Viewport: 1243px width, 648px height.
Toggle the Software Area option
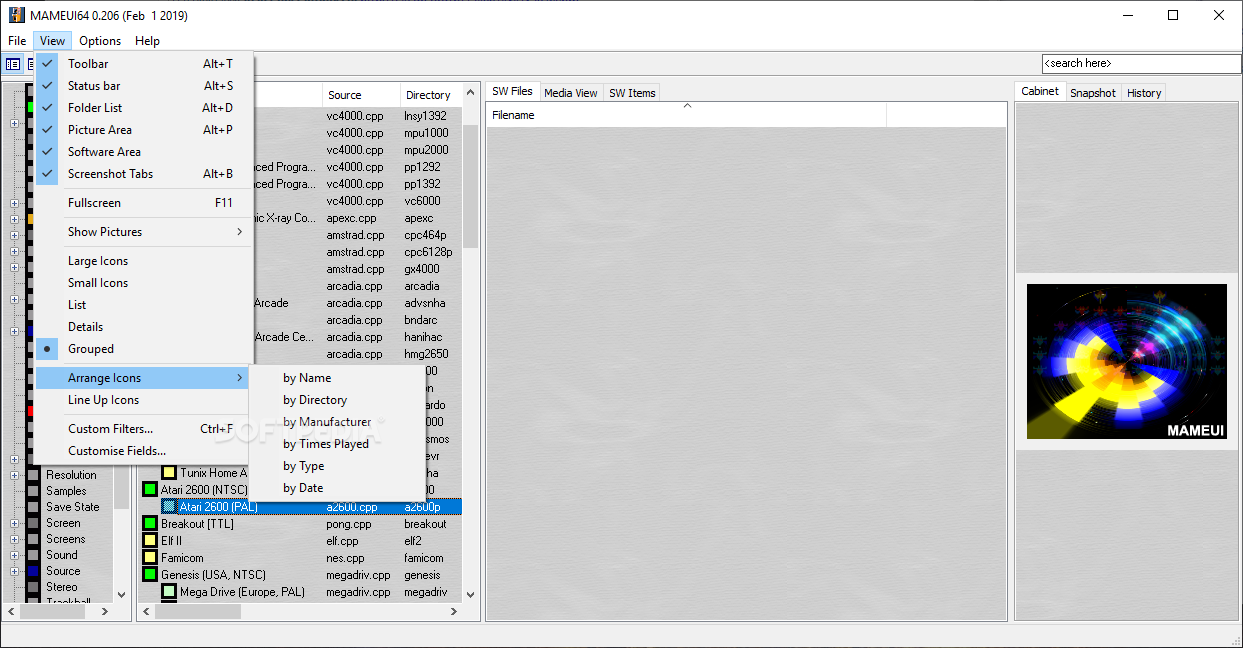click(144, 152)
